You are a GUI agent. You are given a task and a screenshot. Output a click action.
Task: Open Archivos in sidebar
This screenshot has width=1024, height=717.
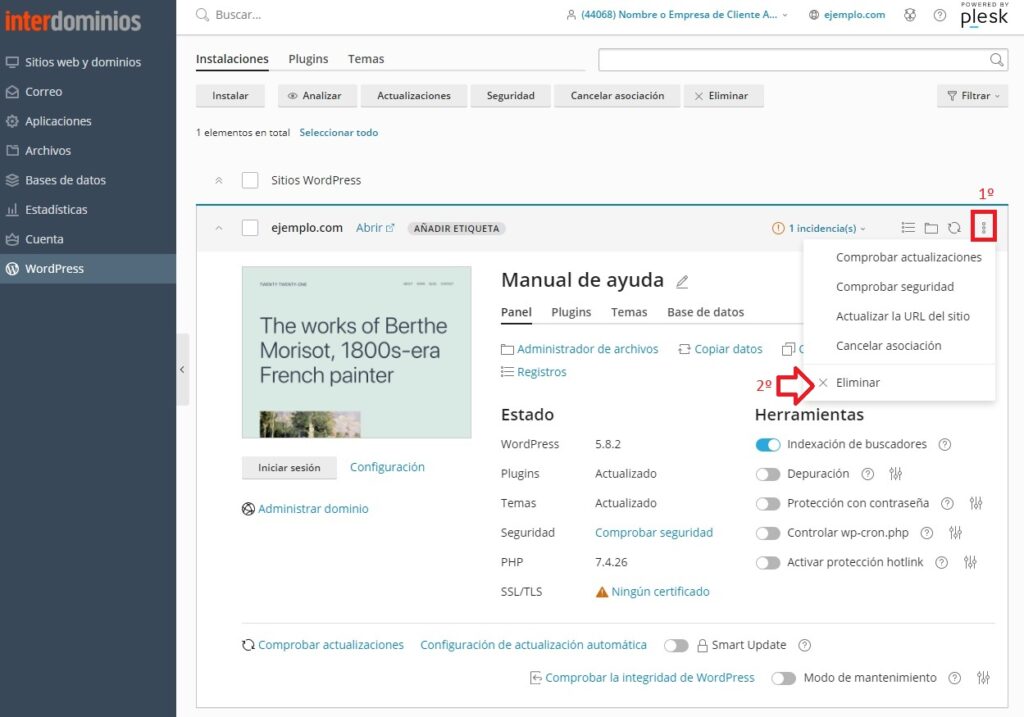(x=48, y=151)
